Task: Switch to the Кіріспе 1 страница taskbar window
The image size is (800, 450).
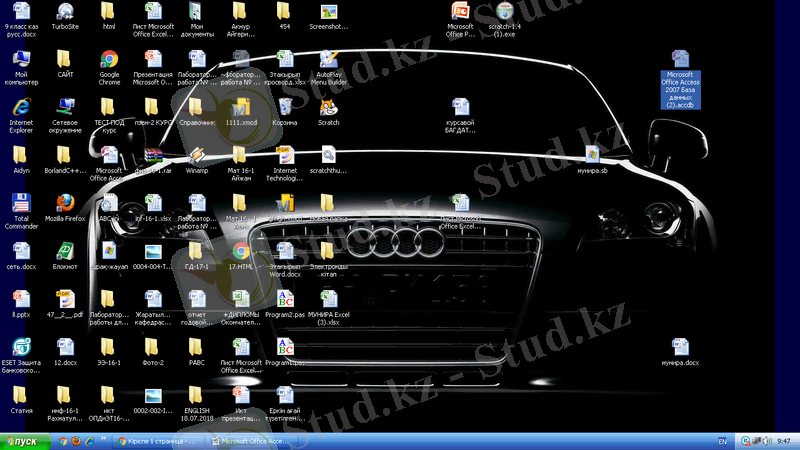Action: click(160, 440)
